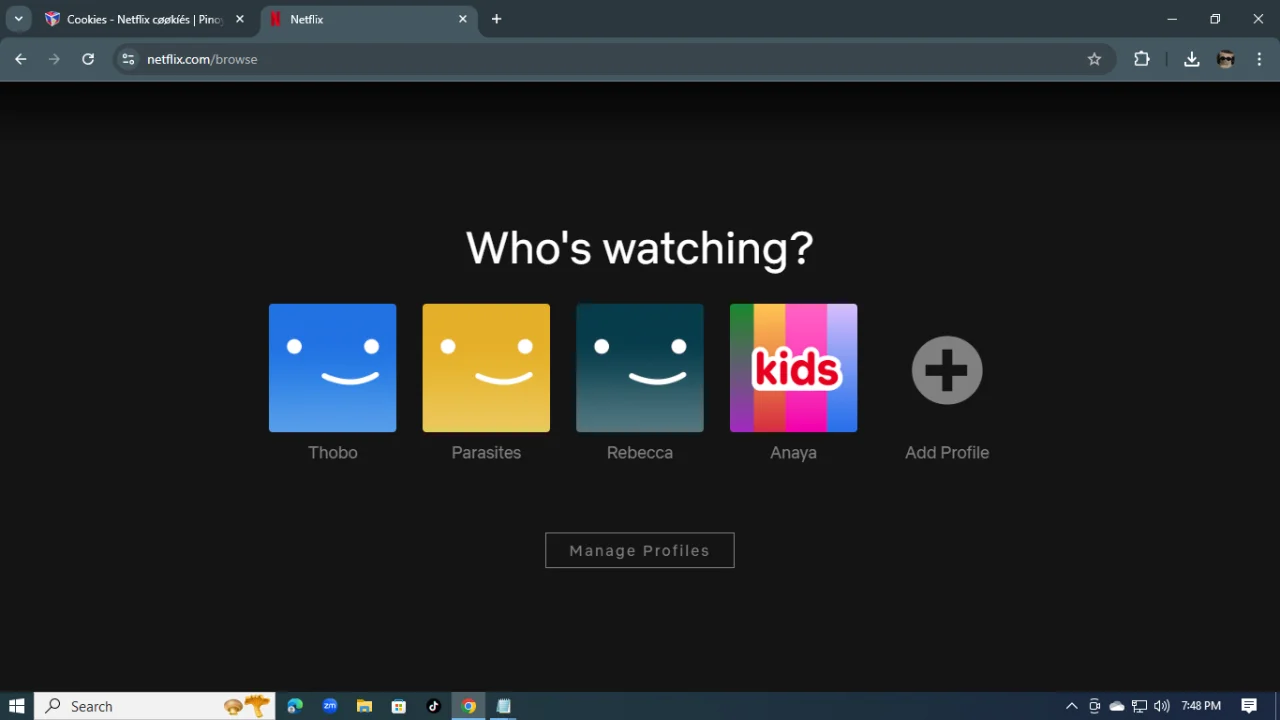Open TikTok from the taskbar
This screenshot has width=1280, height=720.
[x=433, y=706]
